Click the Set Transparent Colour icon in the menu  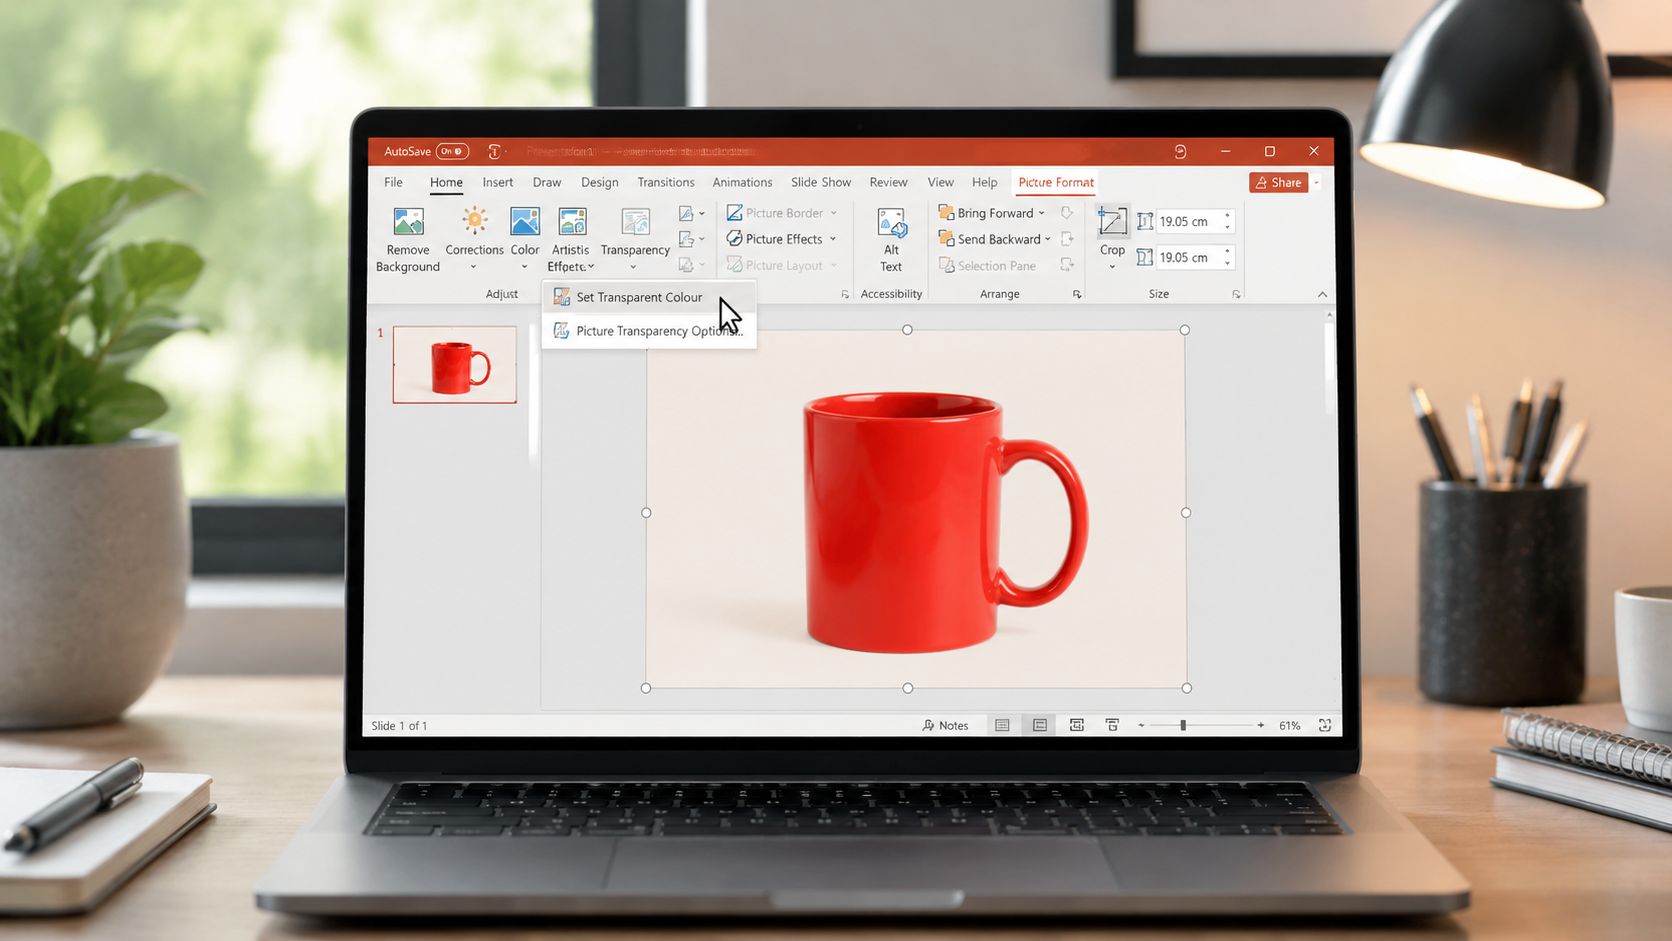tap(562, 297)
